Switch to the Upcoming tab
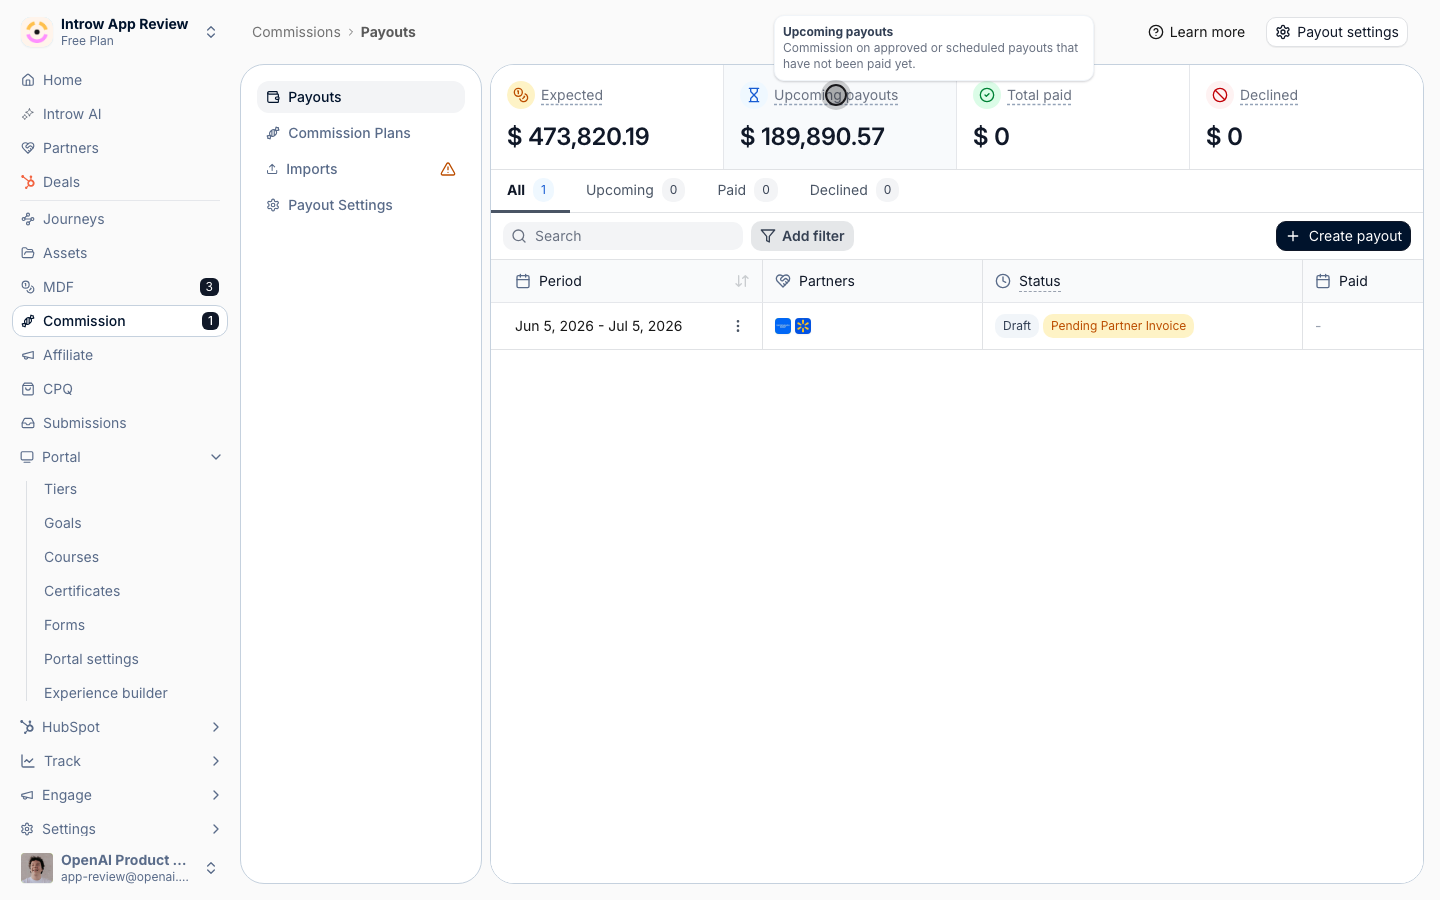This screenshot has height=900, width=1440. tap(634, 190)
